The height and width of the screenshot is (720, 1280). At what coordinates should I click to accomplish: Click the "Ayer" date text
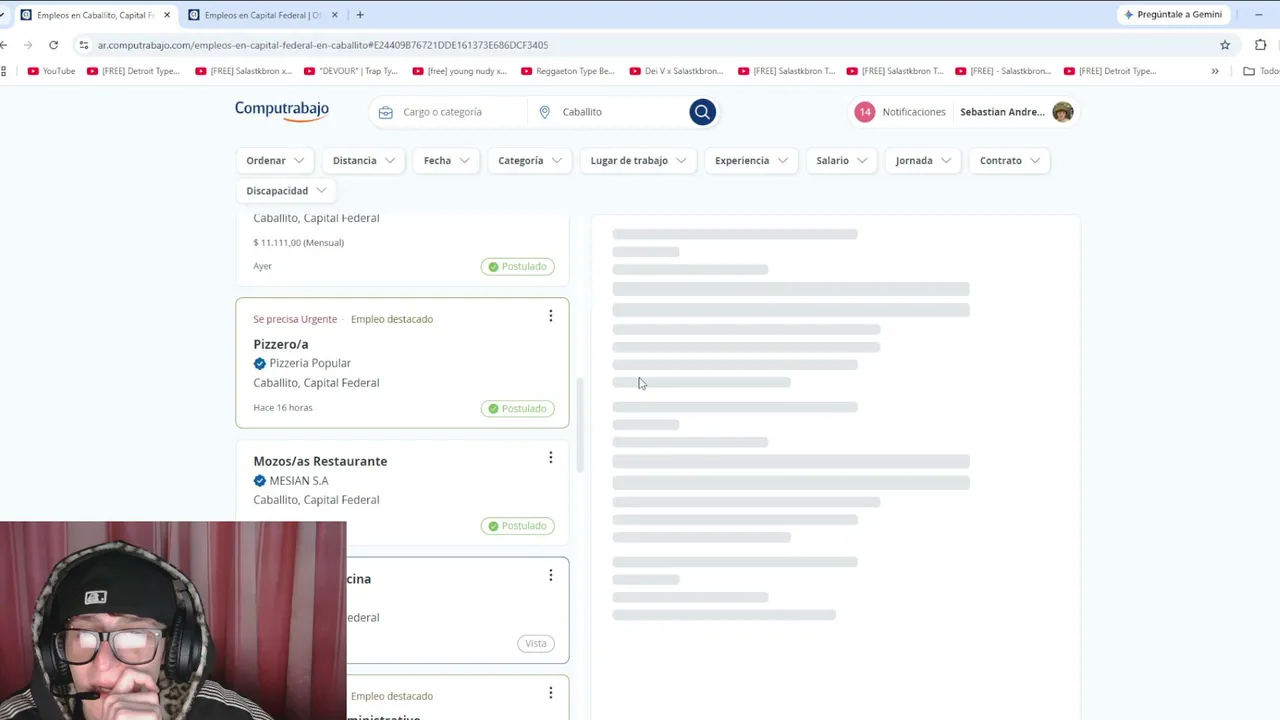[x=262, y=266]
